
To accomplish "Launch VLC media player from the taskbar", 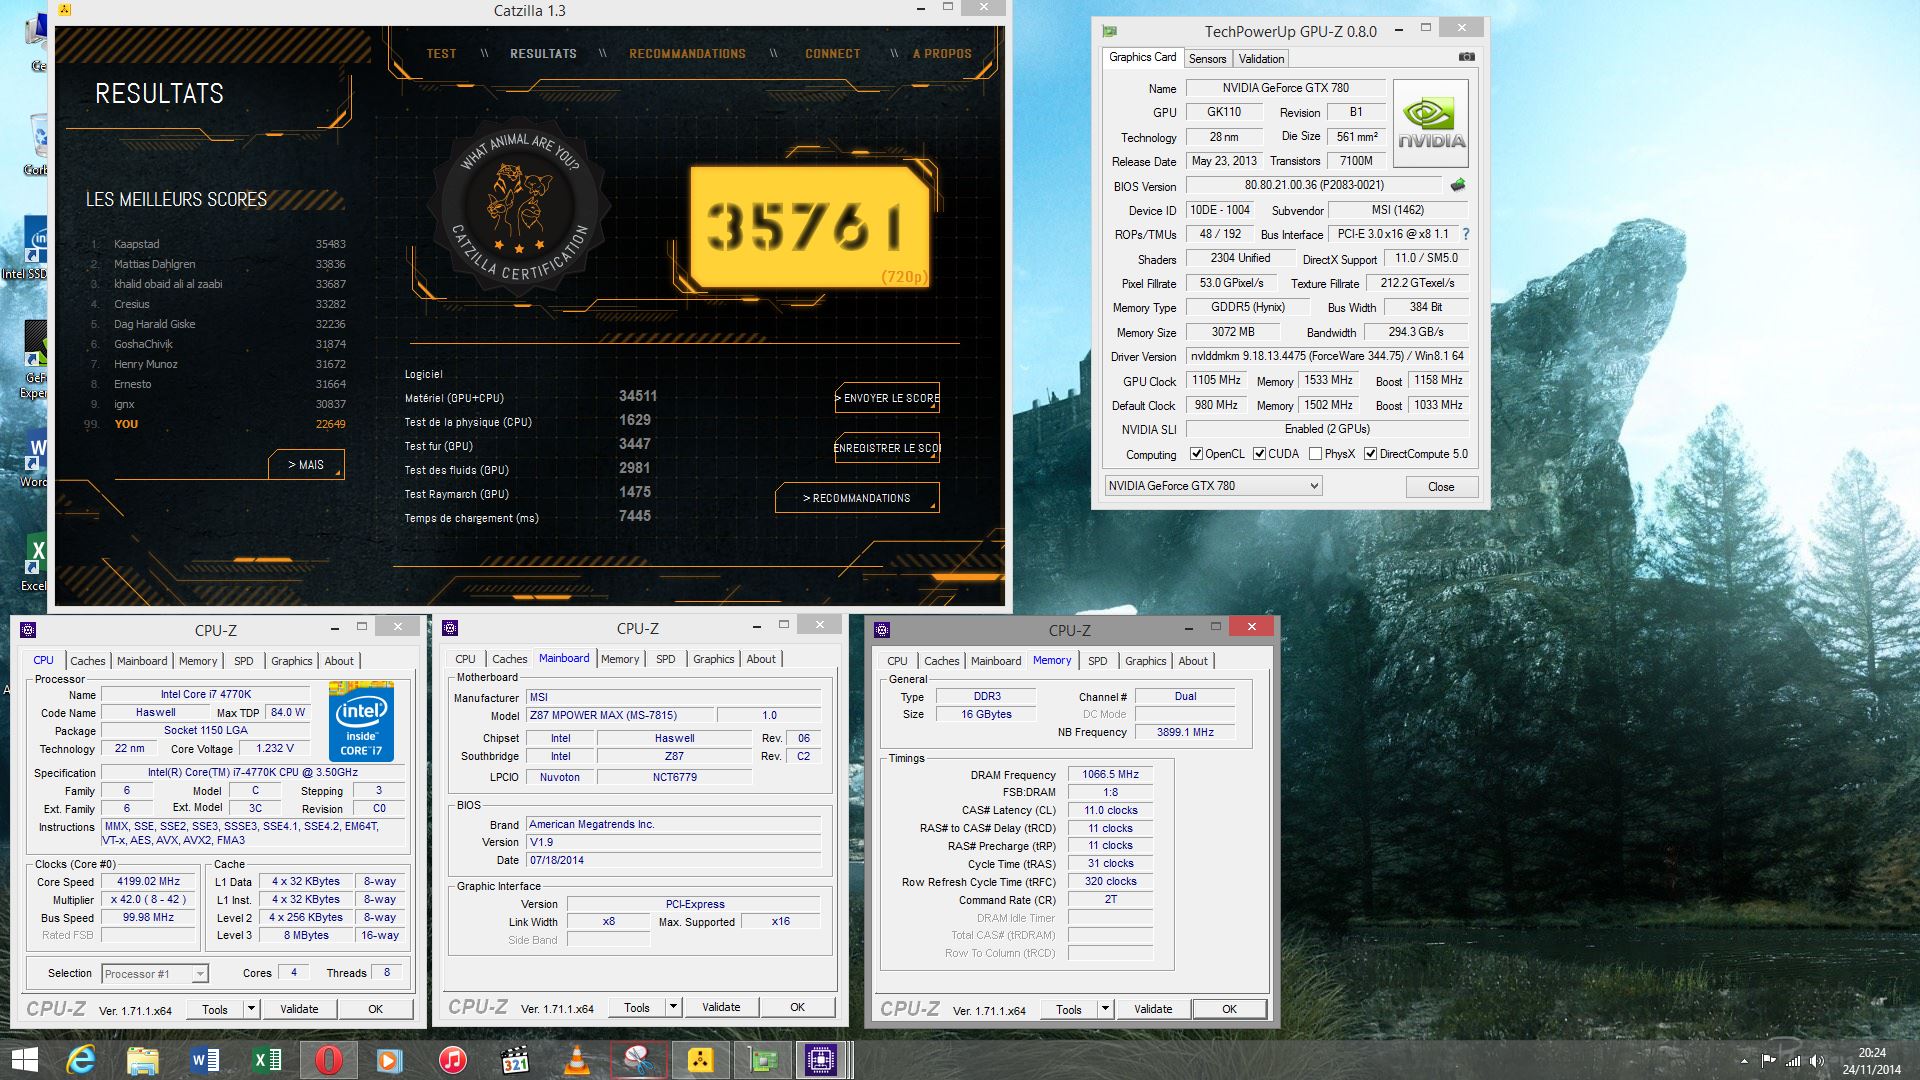I will click(577, 1060).
